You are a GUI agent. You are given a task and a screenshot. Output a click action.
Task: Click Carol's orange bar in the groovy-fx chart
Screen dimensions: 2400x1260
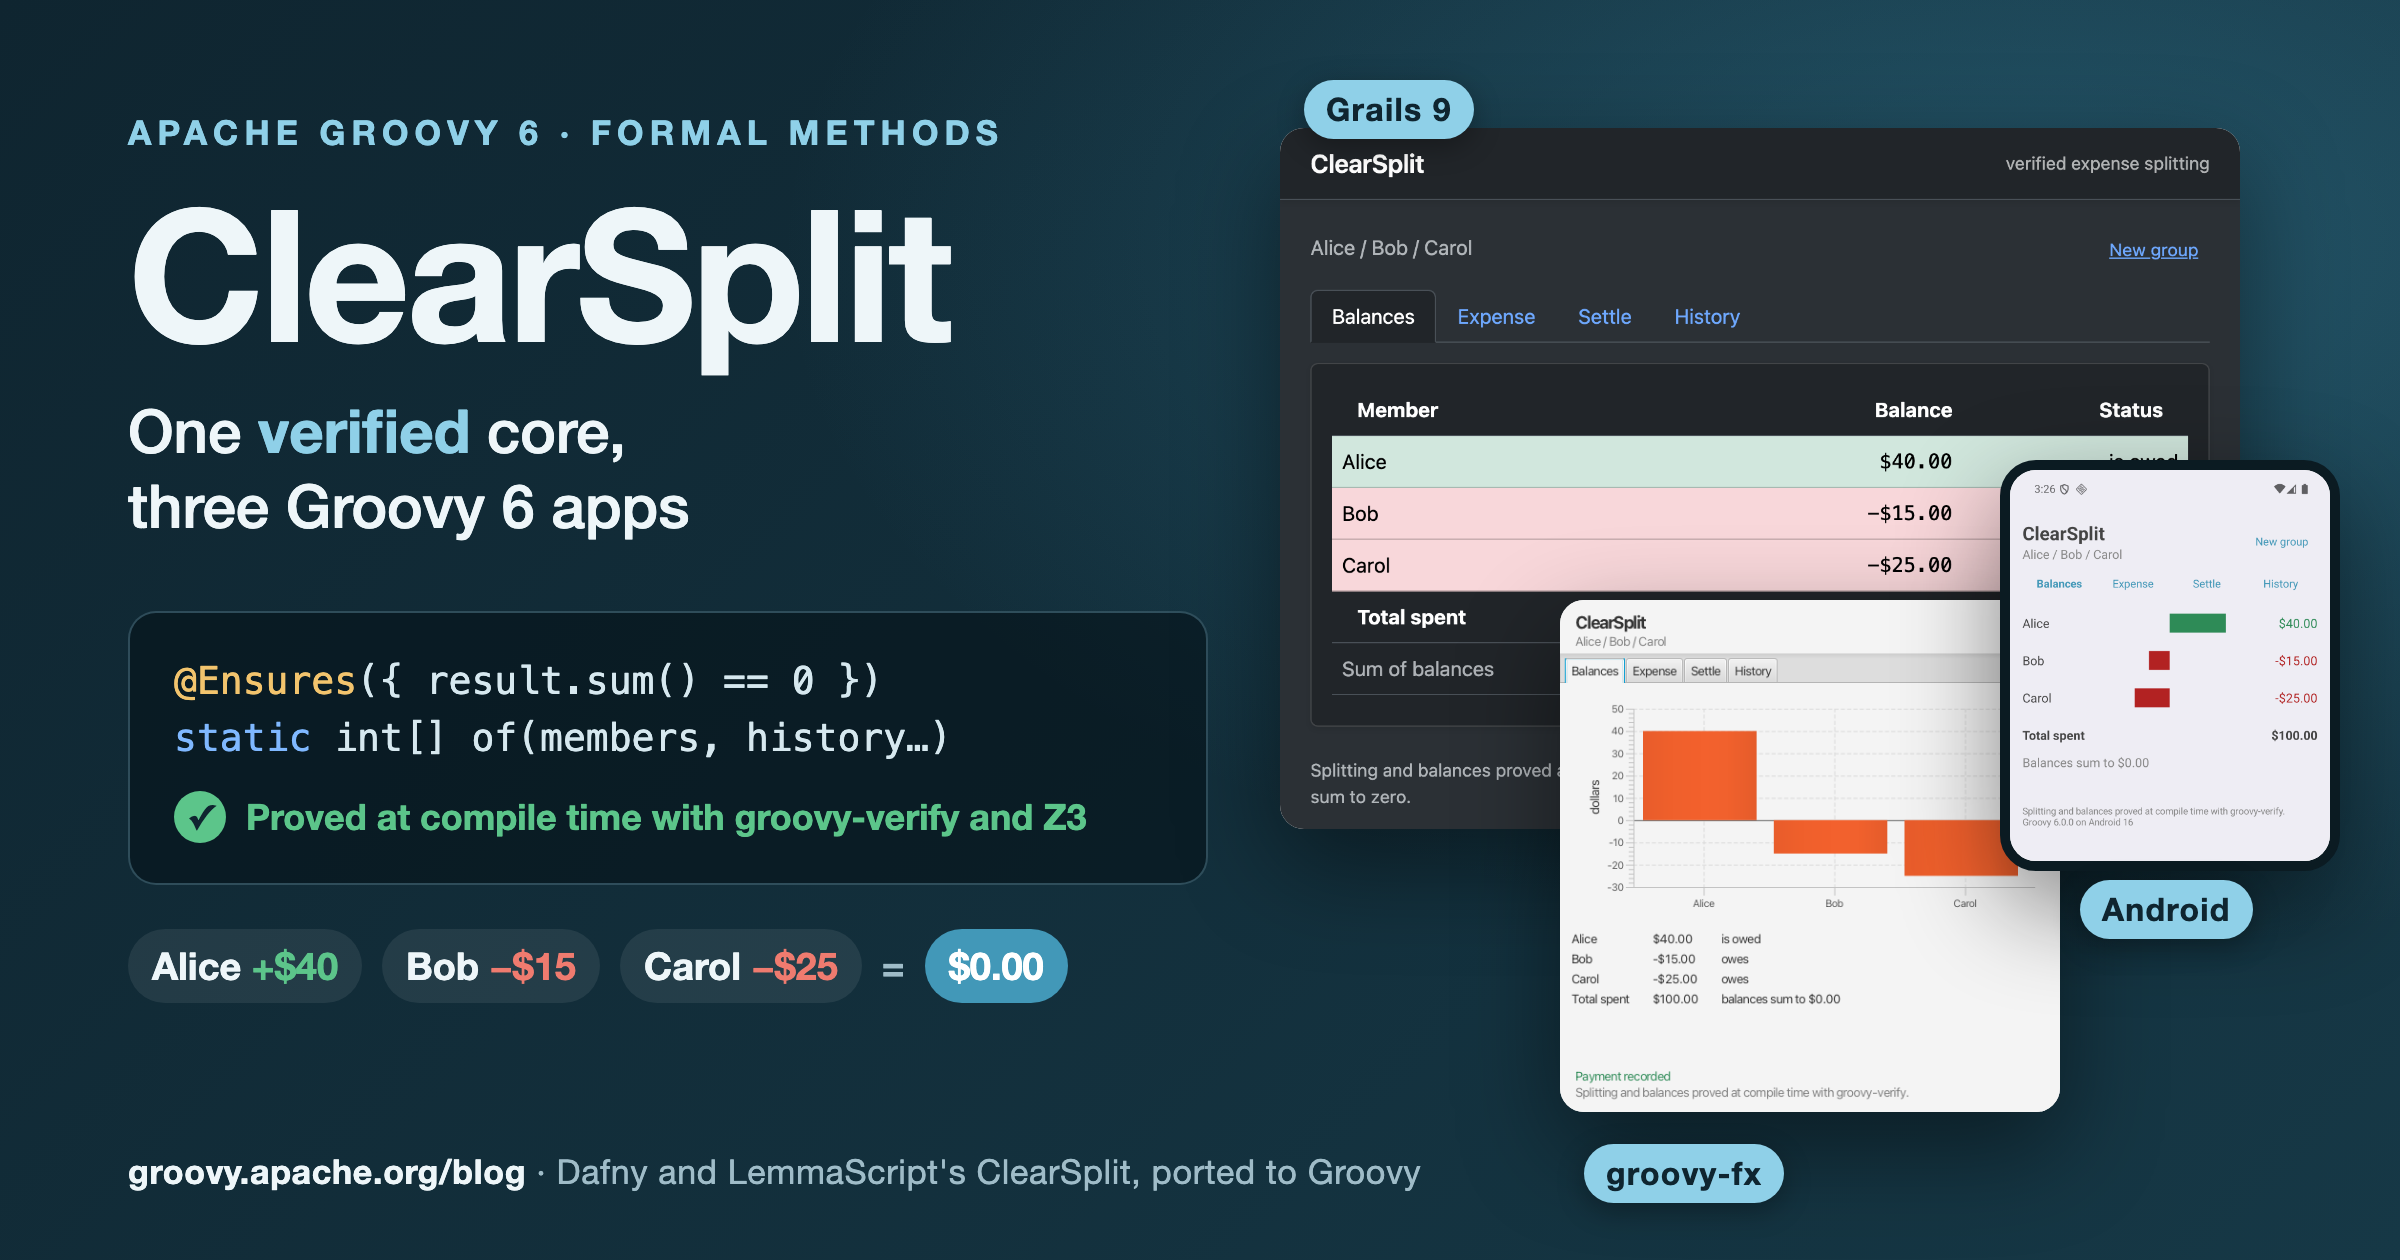click(x=1960, y=848)
